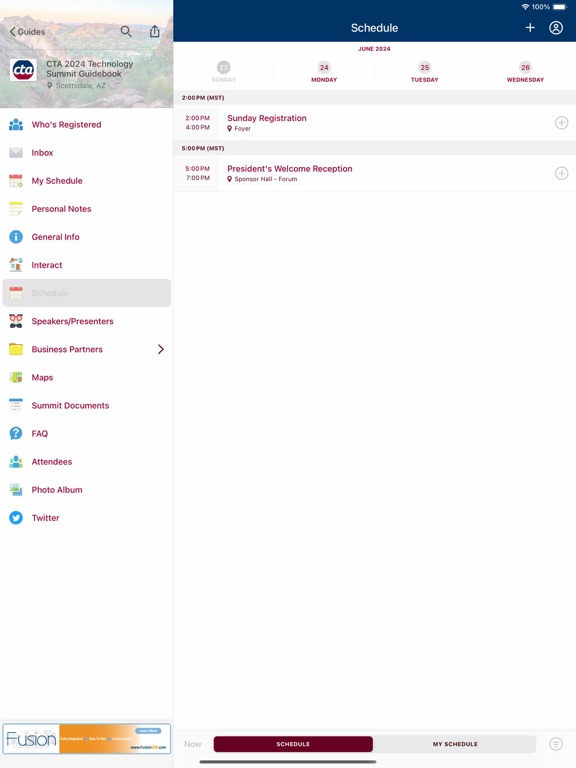This screenshot has height=768, width=576.
Task: Select Sunday June 23 date
Action: click(x=223, y=72)
